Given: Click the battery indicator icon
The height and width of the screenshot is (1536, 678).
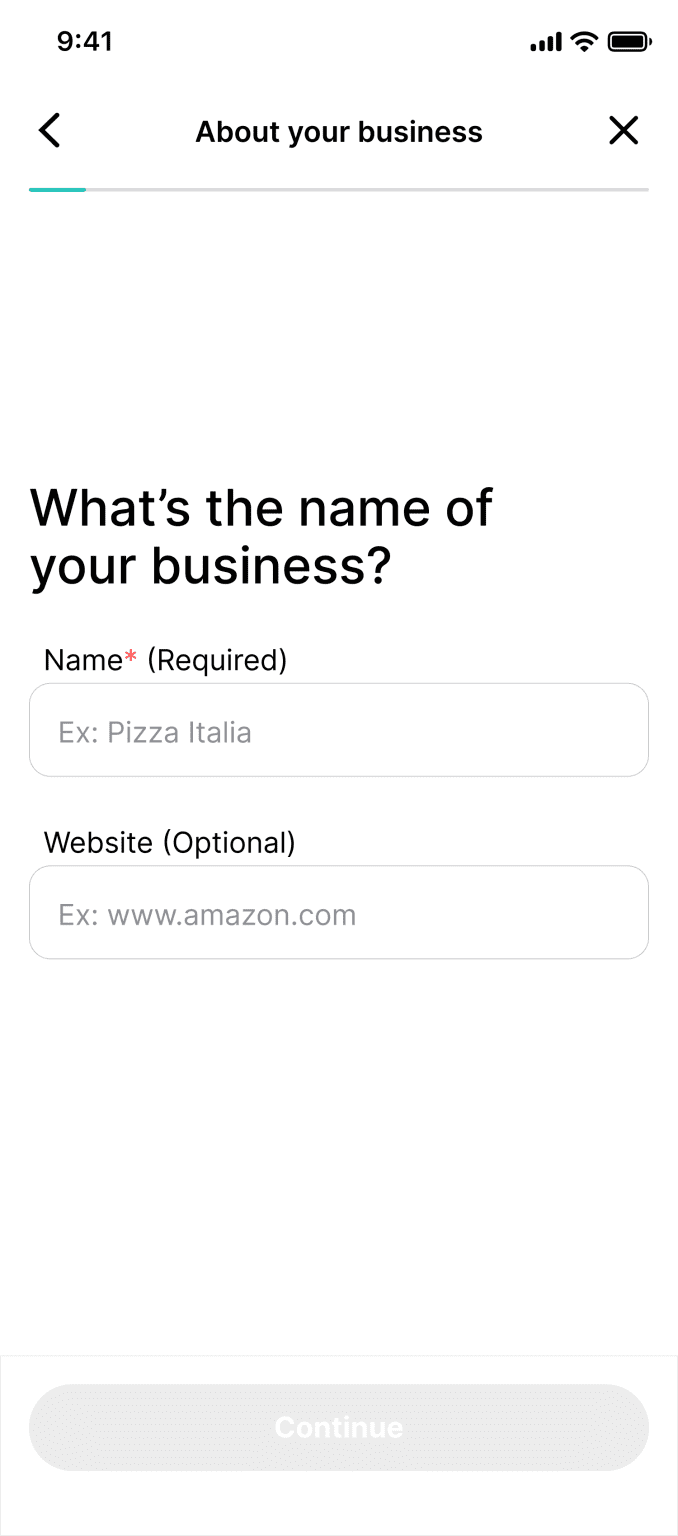Looking at the screenshot, I should coord(630,42).
